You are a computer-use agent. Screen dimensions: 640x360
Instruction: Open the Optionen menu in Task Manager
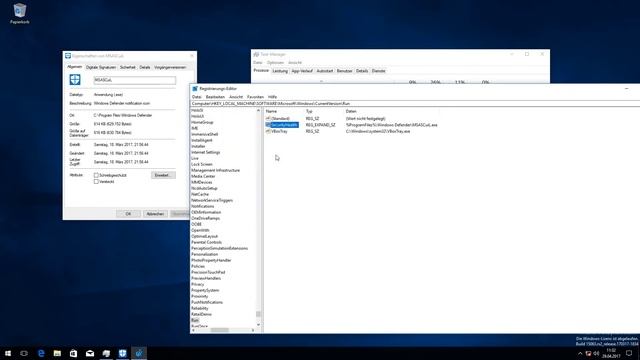(275, 63)
